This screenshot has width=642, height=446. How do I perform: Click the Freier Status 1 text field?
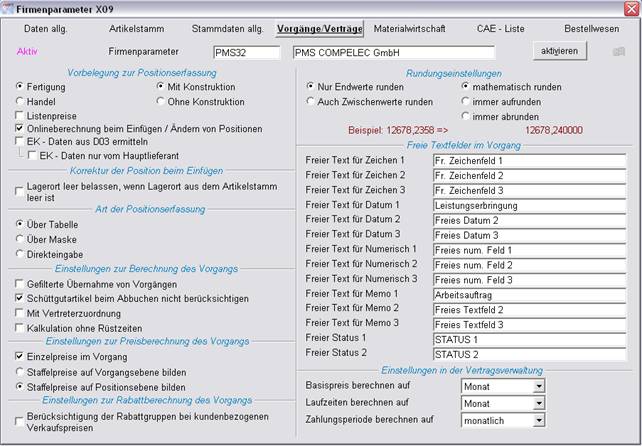[528, 339]
